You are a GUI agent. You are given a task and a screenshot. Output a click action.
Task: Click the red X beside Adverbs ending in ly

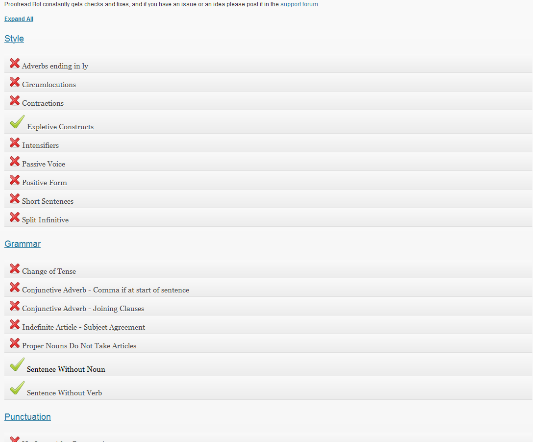[x=15, y=63]
